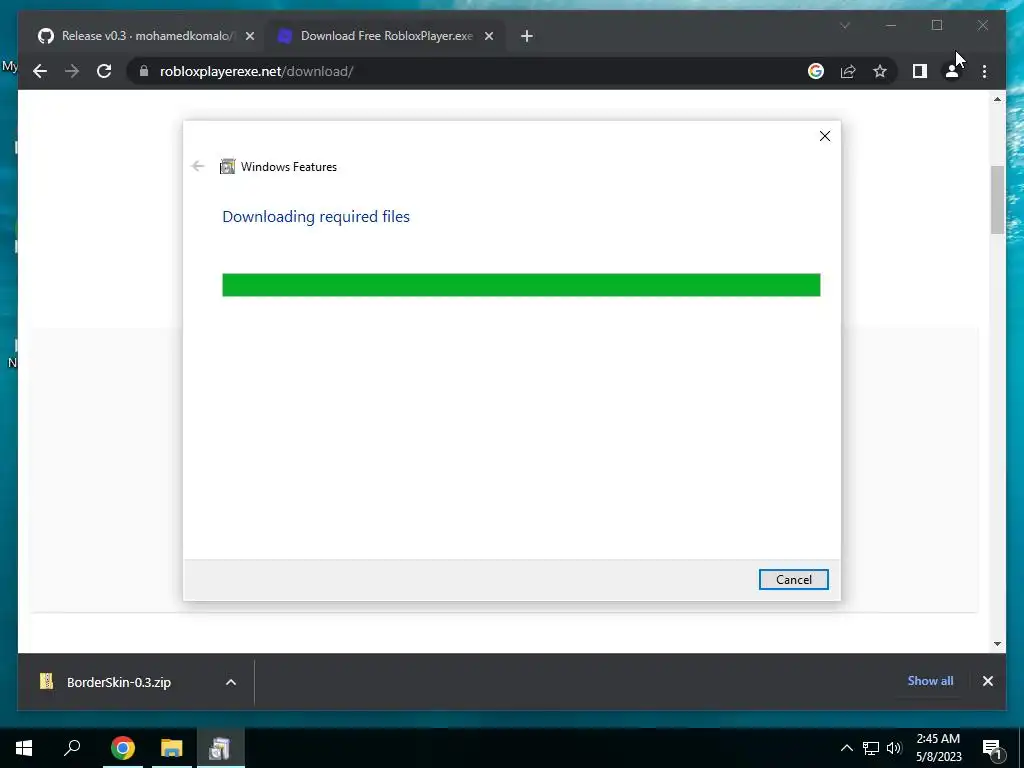Open the notification center icon
The width and height of the screenshot is (1024, 768).
click(992, 748)
